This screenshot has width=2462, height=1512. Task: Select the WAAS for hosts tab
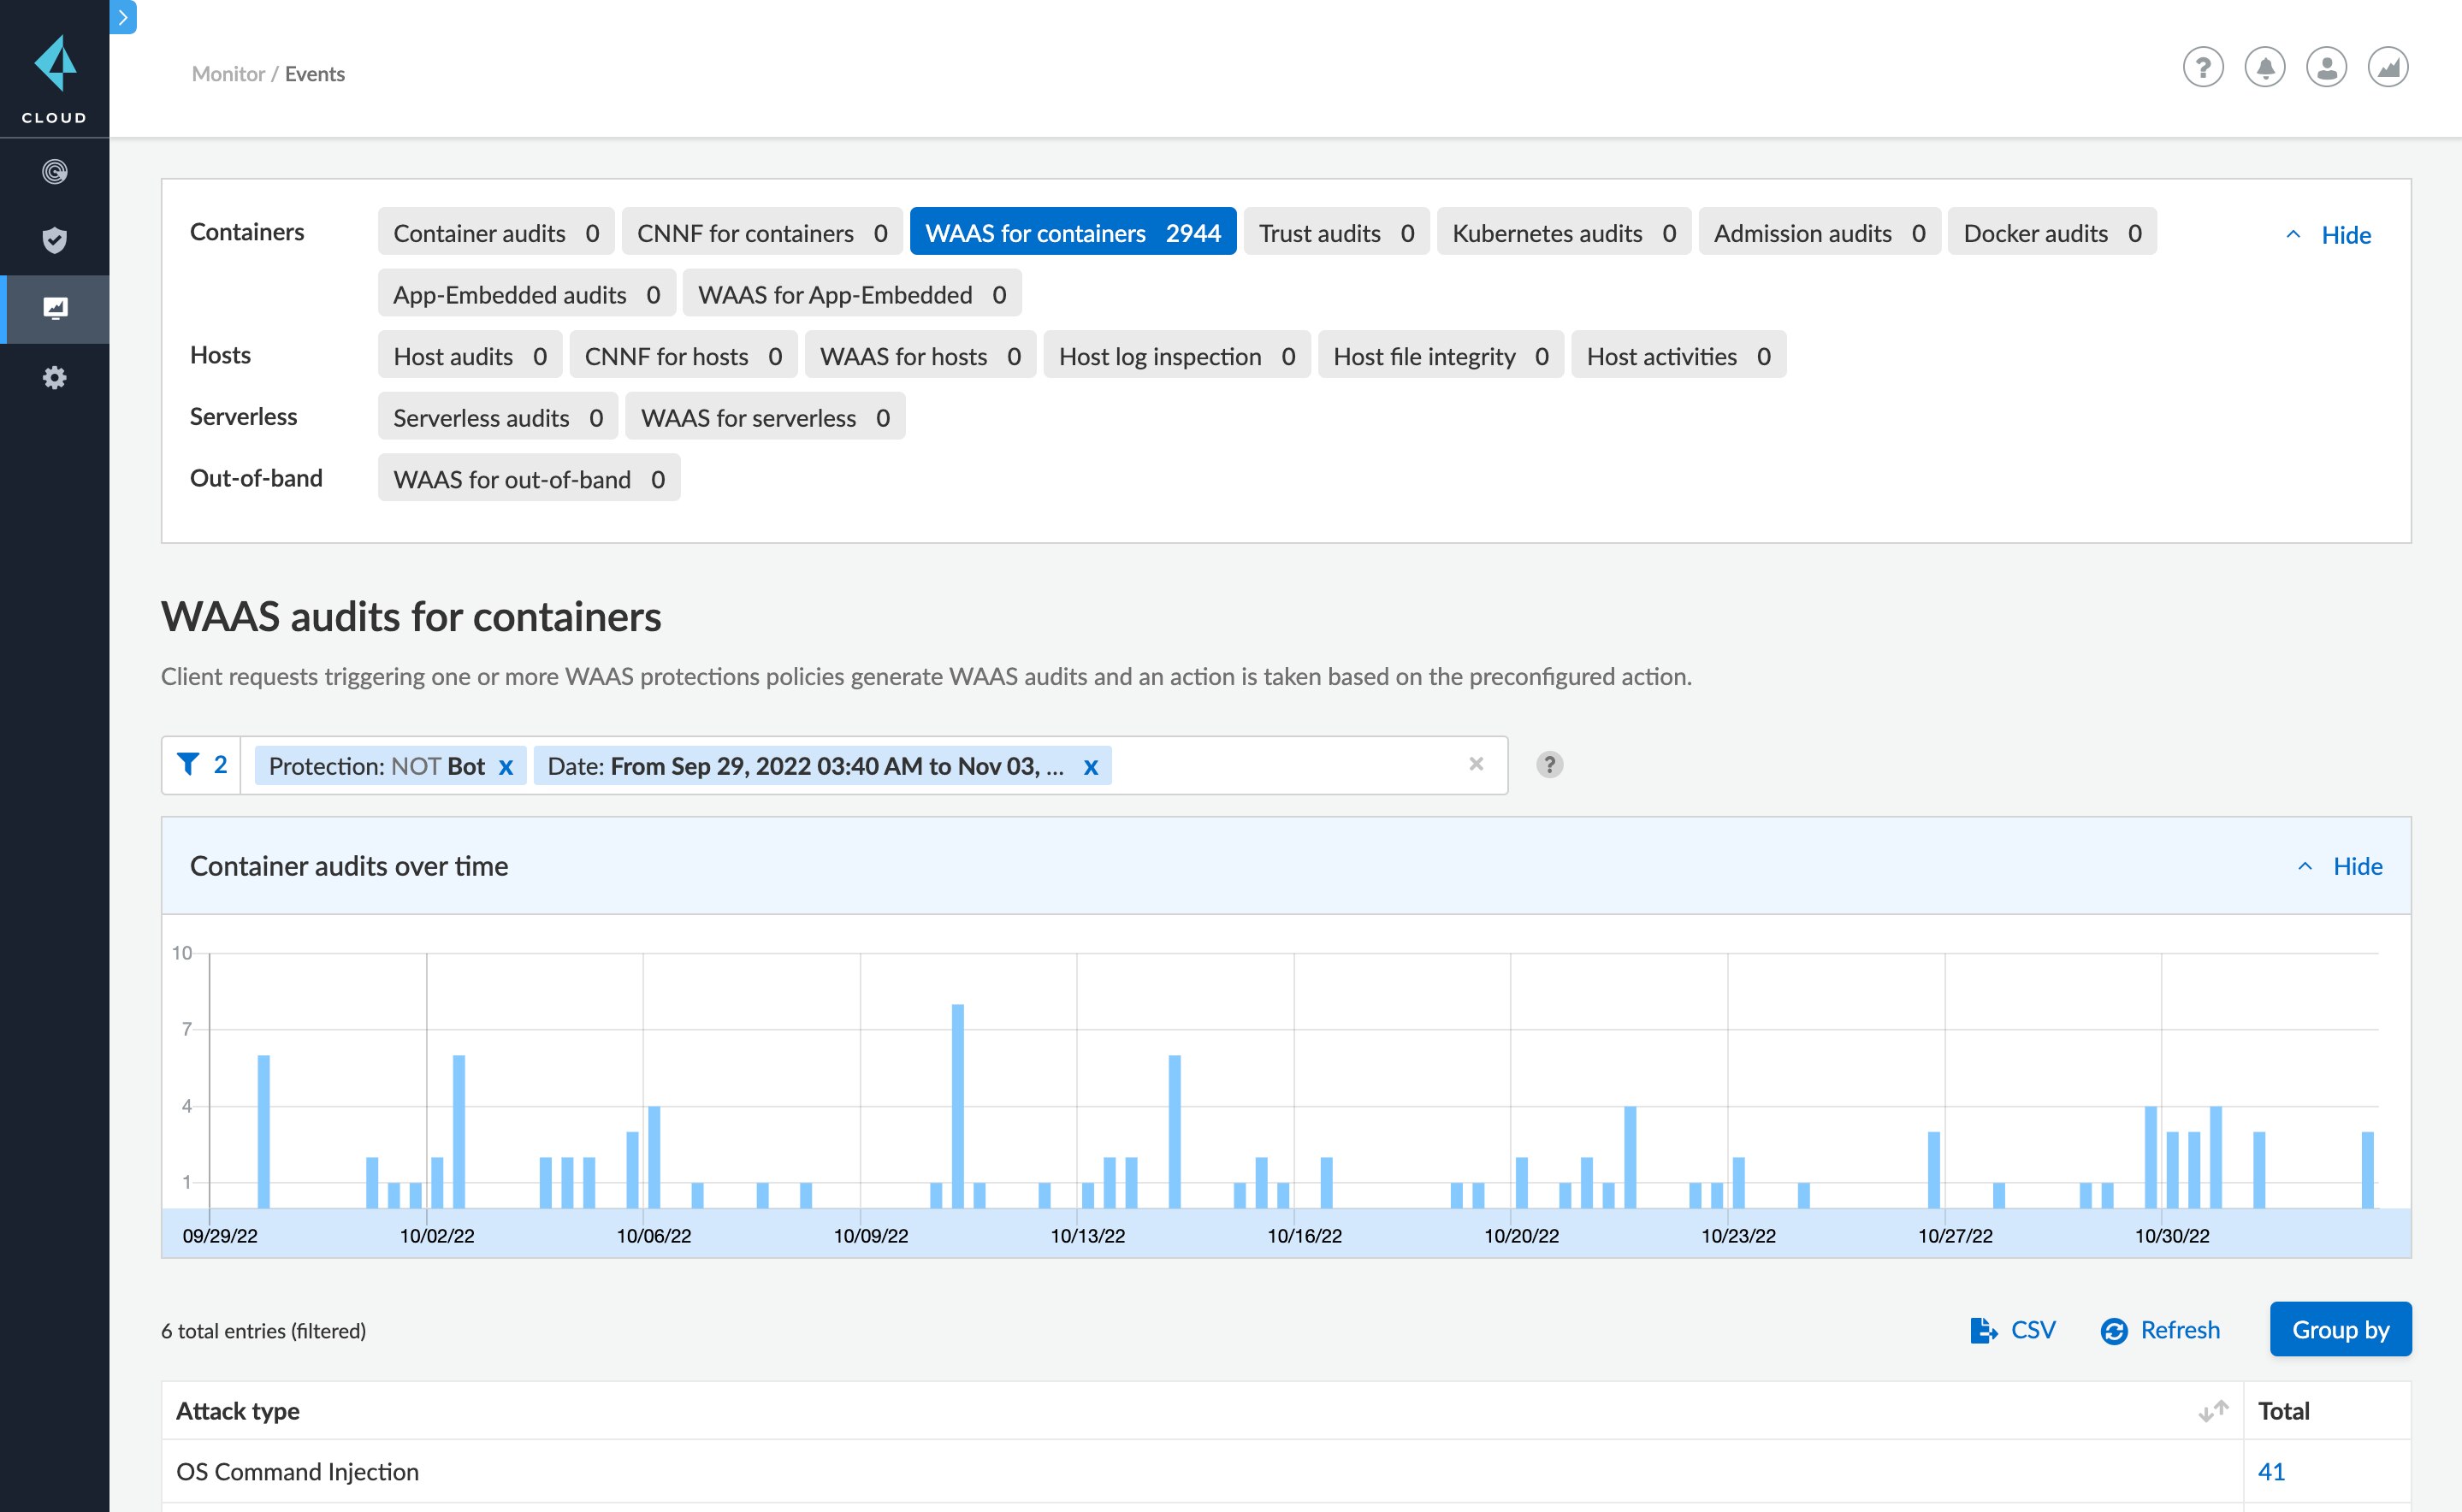click(x=920, y=356)
